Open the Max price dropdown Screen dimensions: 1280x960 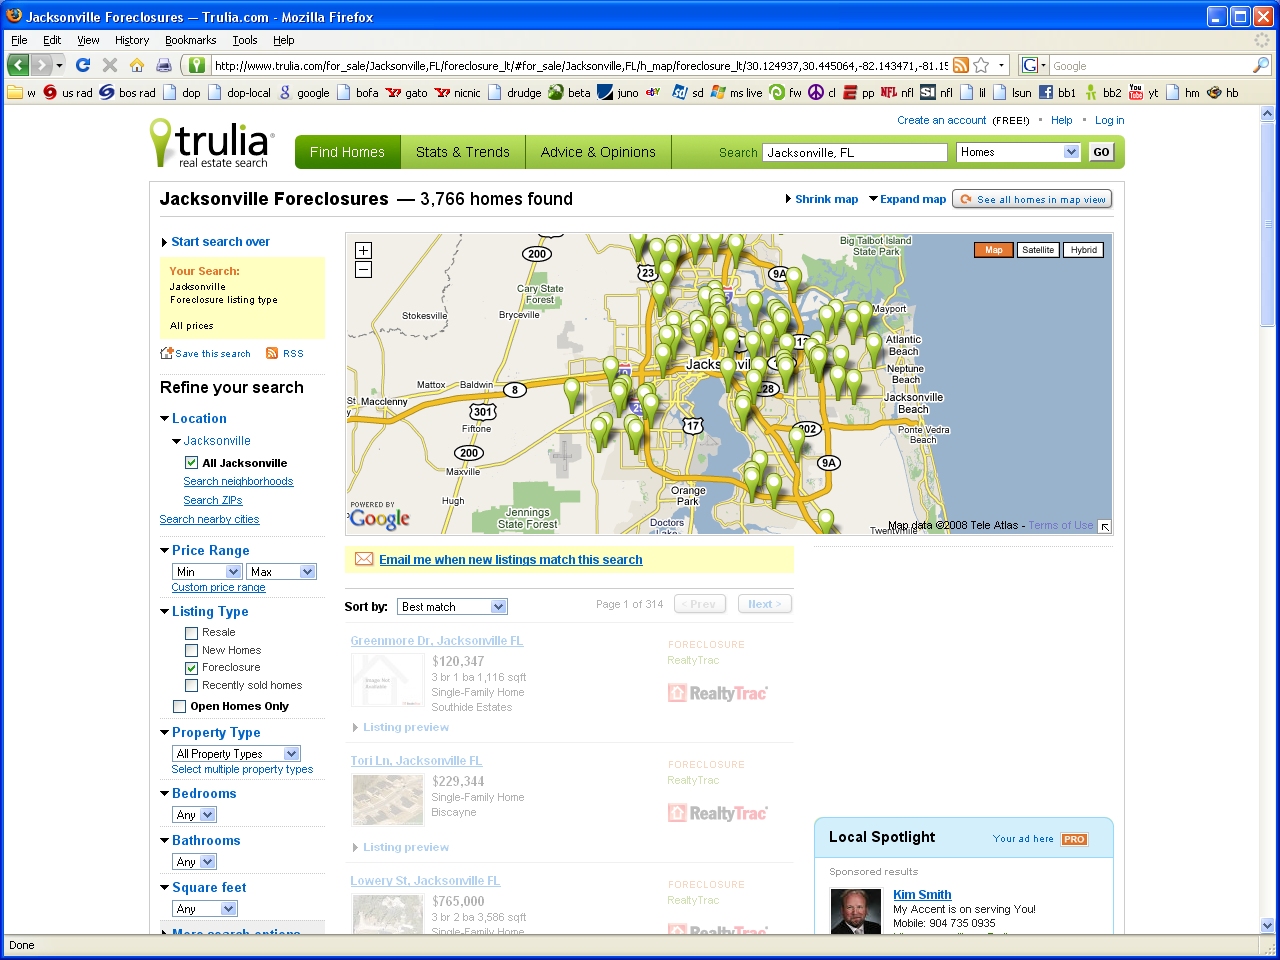pyautogui.click(x=282, y=572)
